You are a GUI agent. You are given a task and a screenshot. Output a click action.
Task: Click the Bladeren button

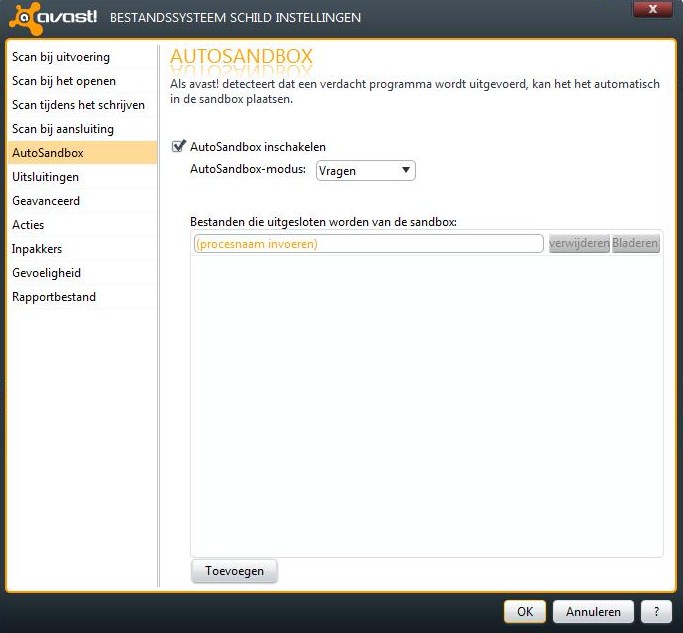point(635,243)
